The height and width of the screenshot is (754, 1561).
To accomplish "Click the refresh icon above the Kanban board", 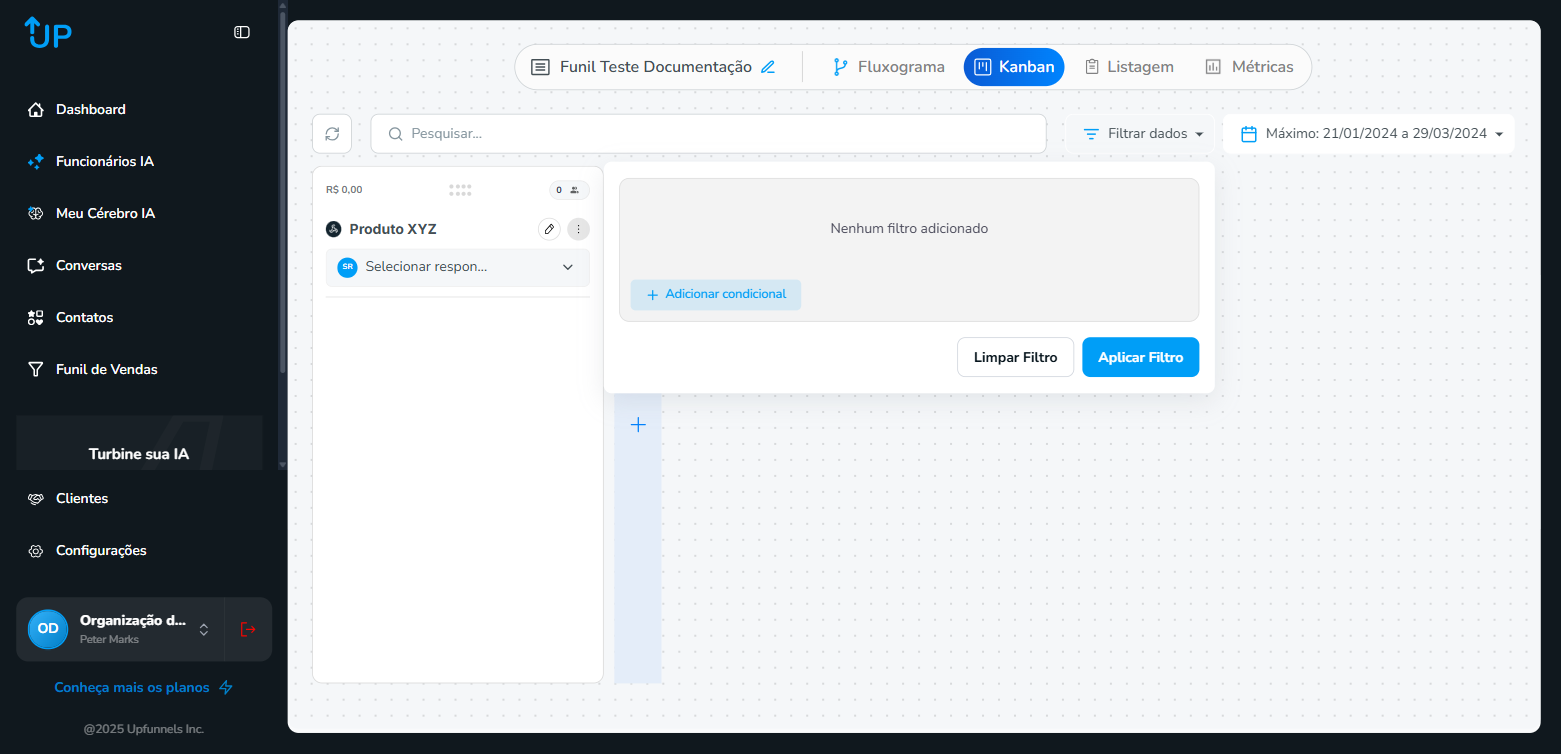I will pos(331,133).
